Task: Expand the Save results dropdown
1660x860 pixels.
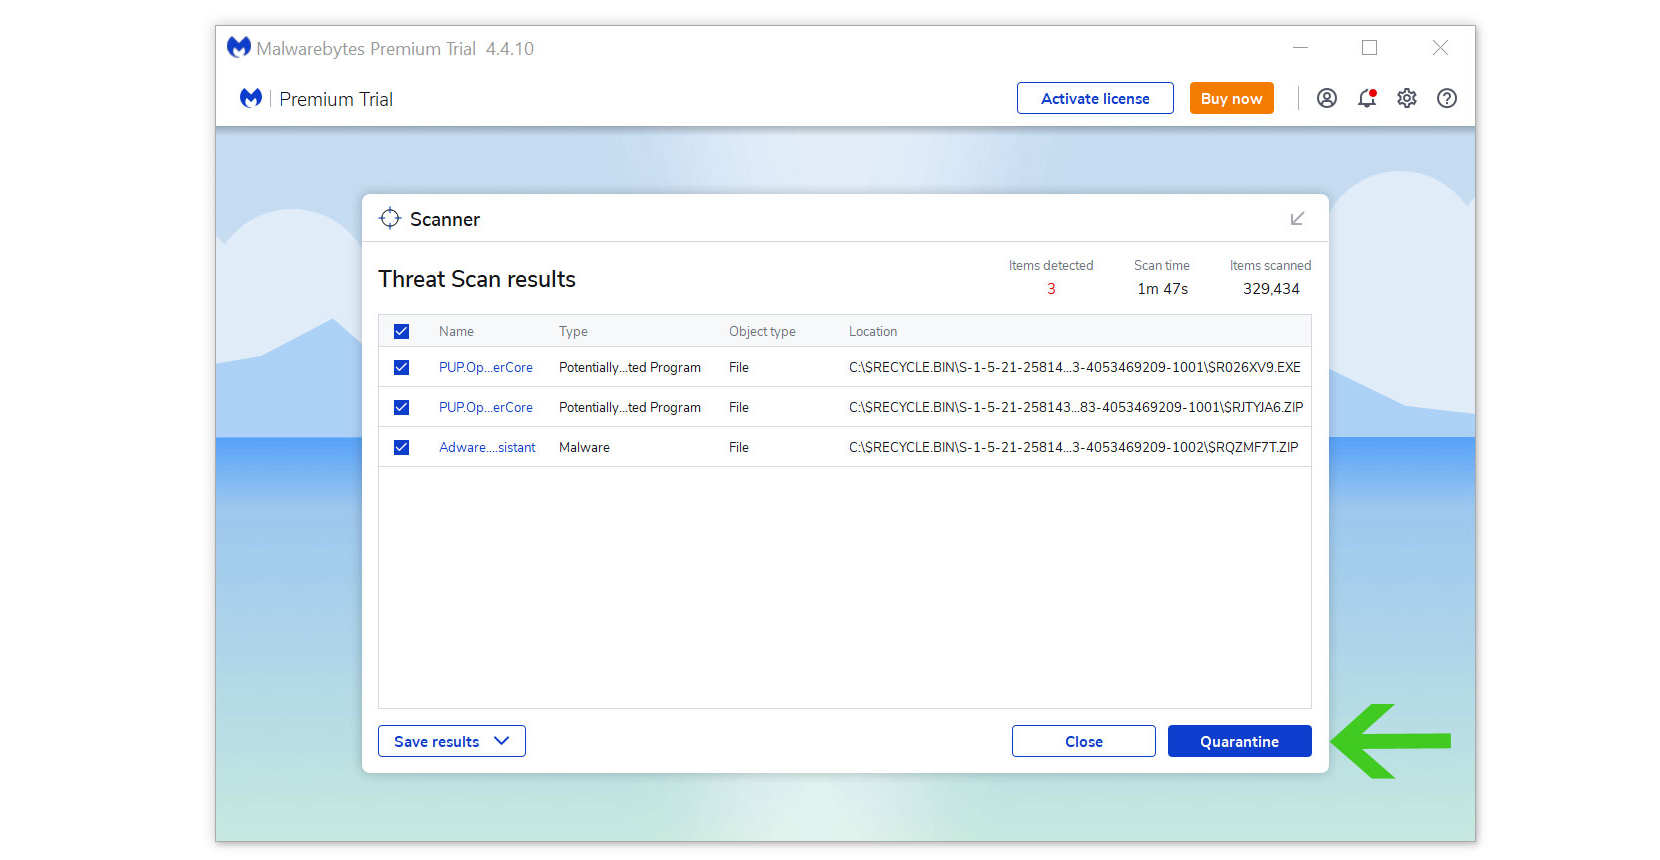Action: coord(452,741)
